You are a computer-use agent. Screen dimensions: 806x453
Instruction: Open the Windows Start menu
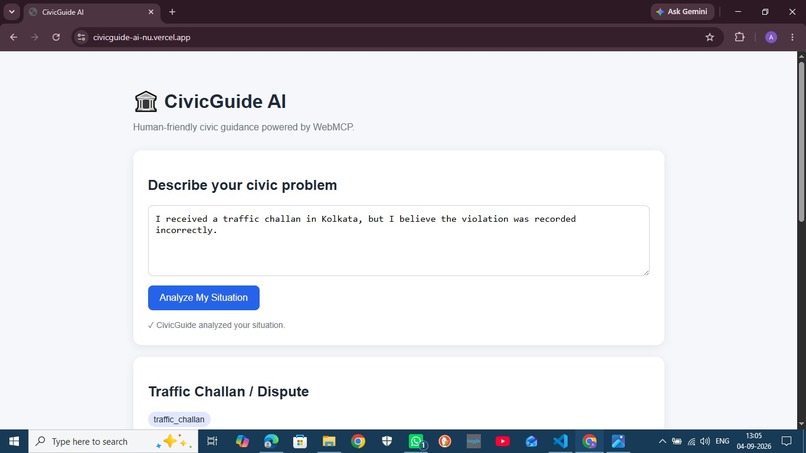coord(14,441)
